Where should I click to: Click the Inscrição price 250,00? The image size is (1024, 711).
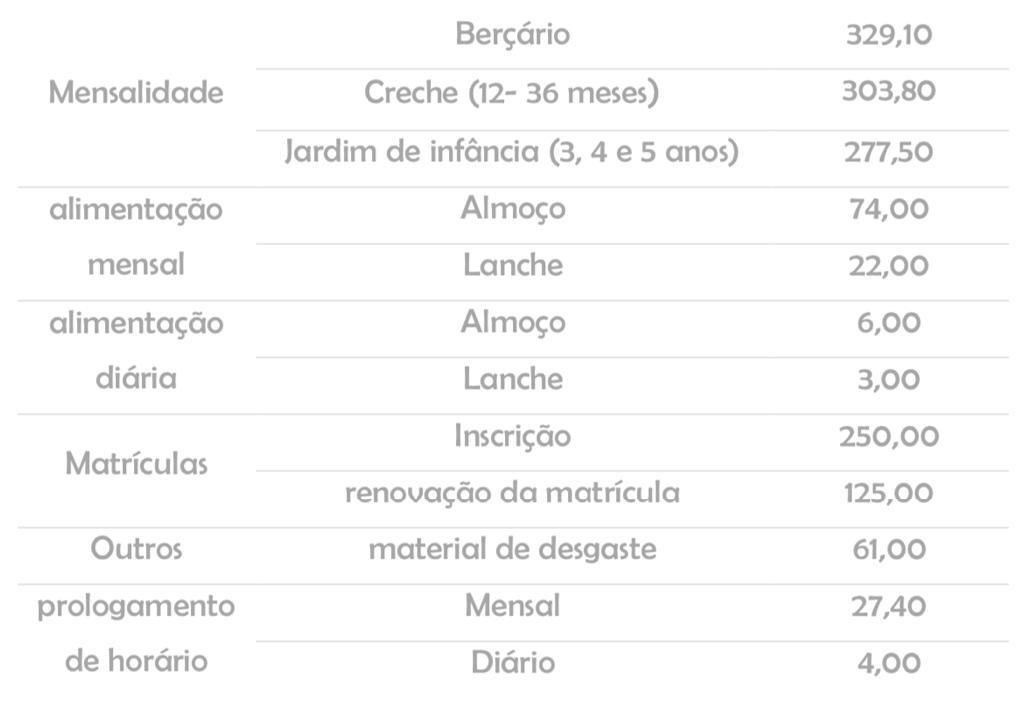[888, 436]
